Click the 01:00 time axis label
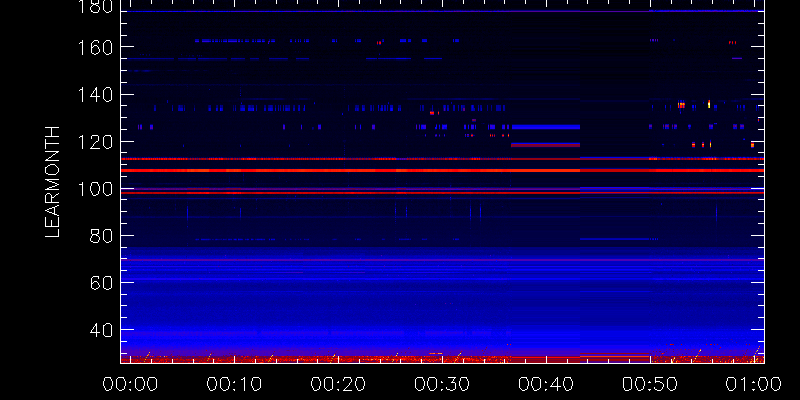The width and height of the screenshot is (800, 400). coord(754,384)
